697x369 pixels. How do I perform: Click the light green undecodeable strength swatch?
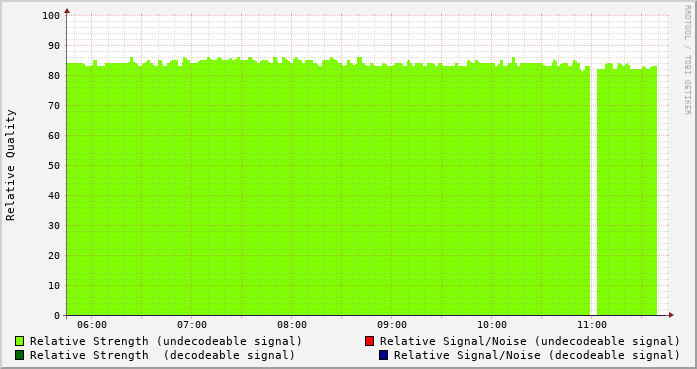(x=20, y=341)
